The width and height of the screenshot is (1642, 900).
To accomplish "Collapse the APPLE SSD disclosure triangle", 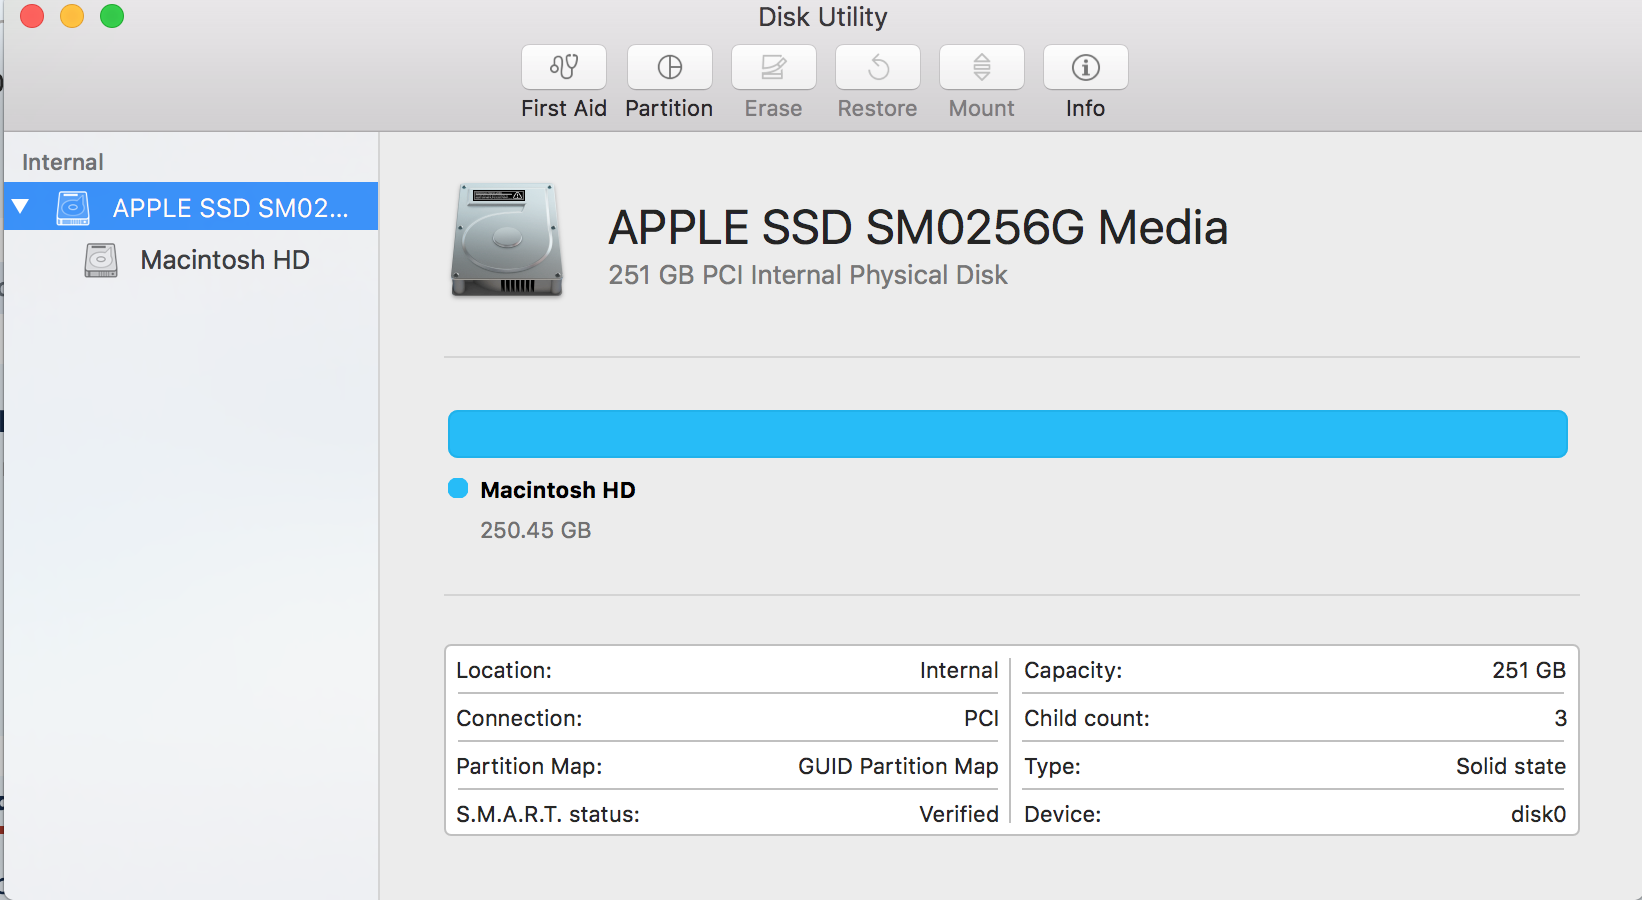I will point(20,207).
